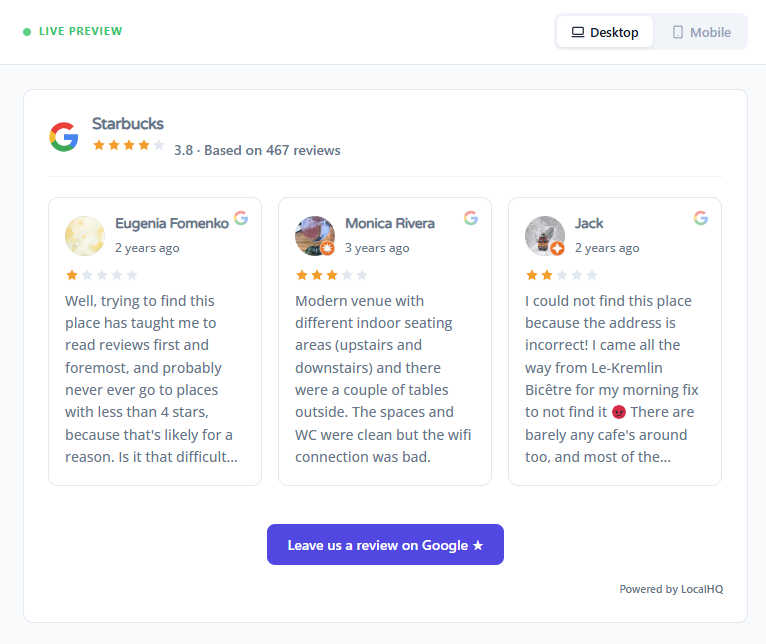Viewport: 766px width, 644px height.
Task: Switch preview to Mobile view
Action: pos(702,32)
